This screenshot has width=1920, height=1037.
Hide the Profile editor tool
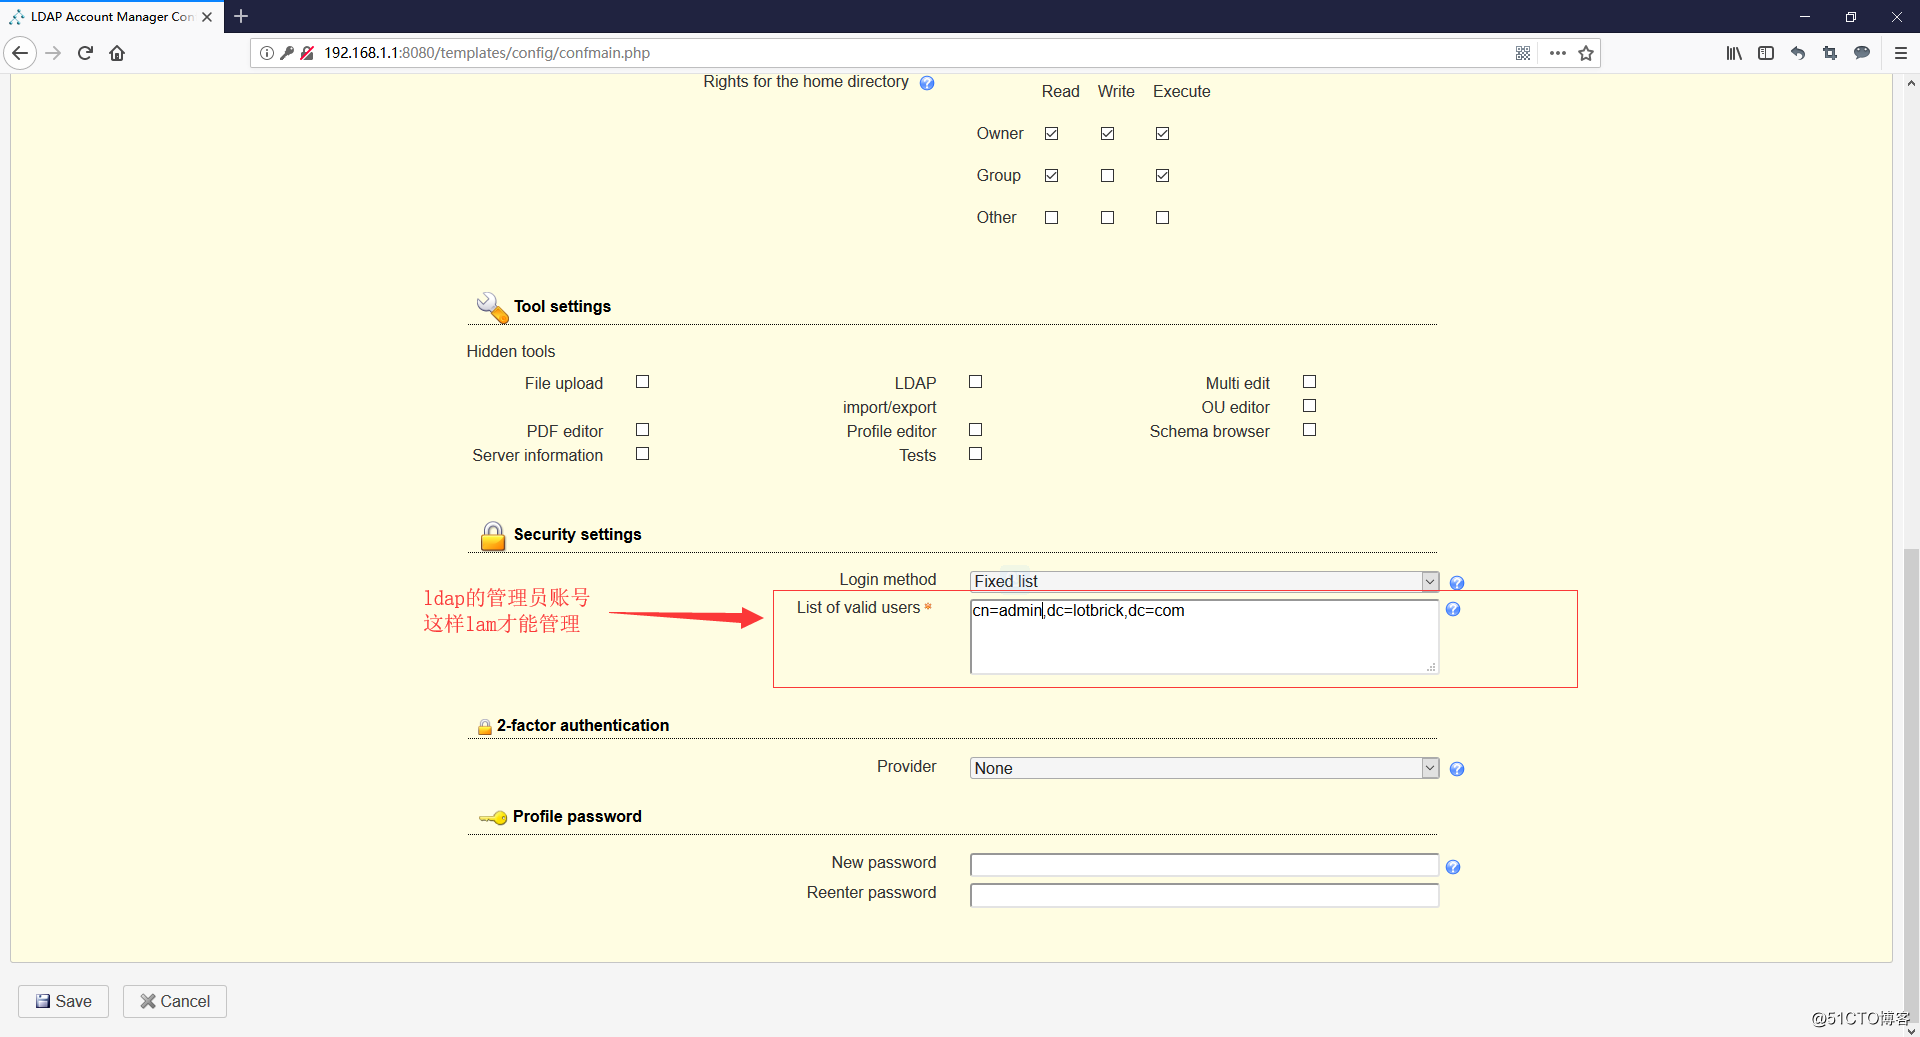976,430
